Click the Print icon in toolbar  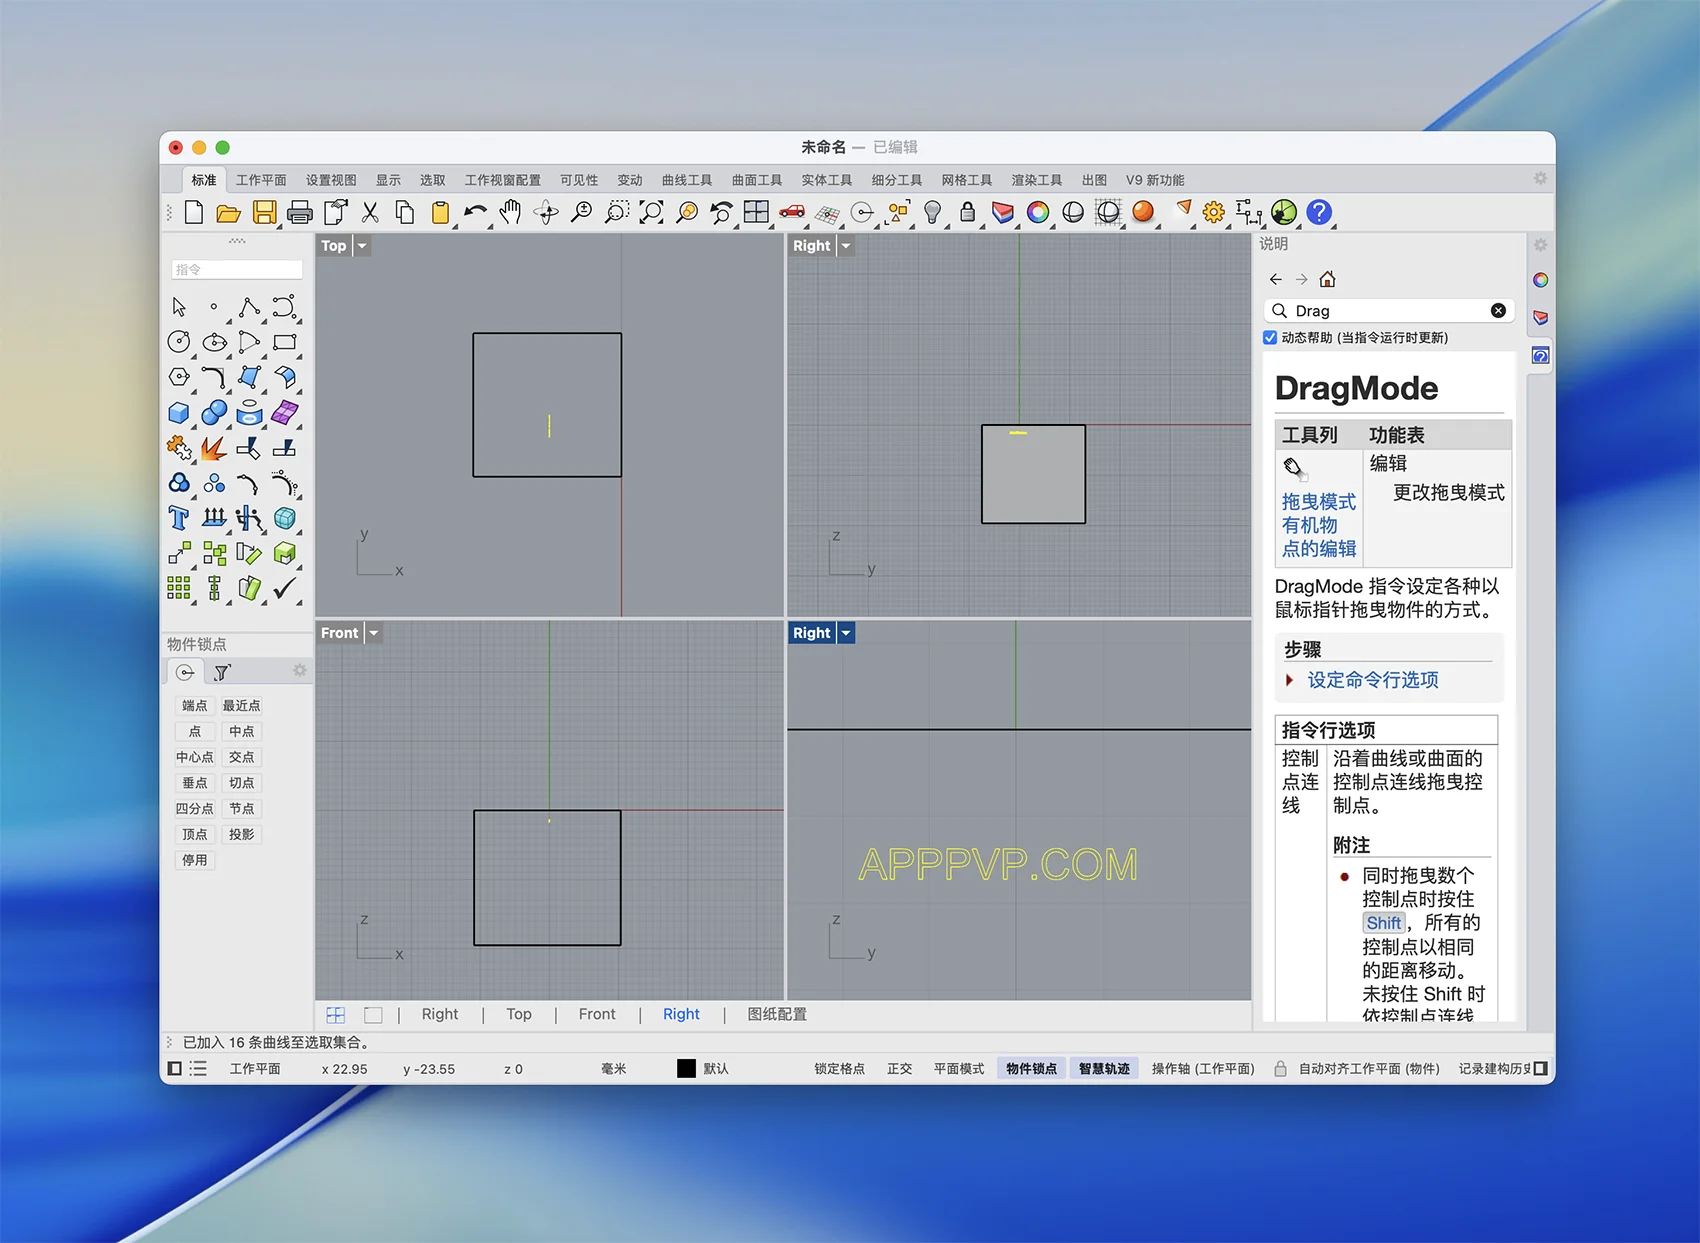pos(299,212)
